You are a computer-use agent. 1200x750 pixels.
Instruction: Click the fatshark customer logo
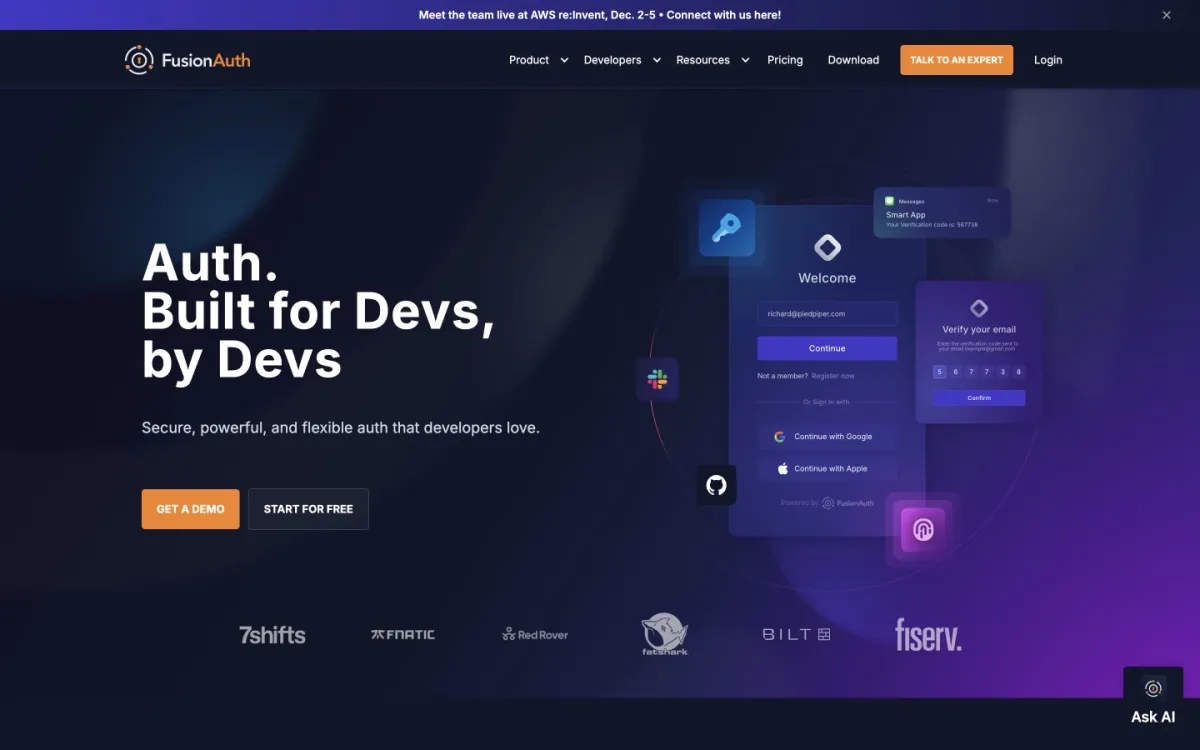coord(664,634)
